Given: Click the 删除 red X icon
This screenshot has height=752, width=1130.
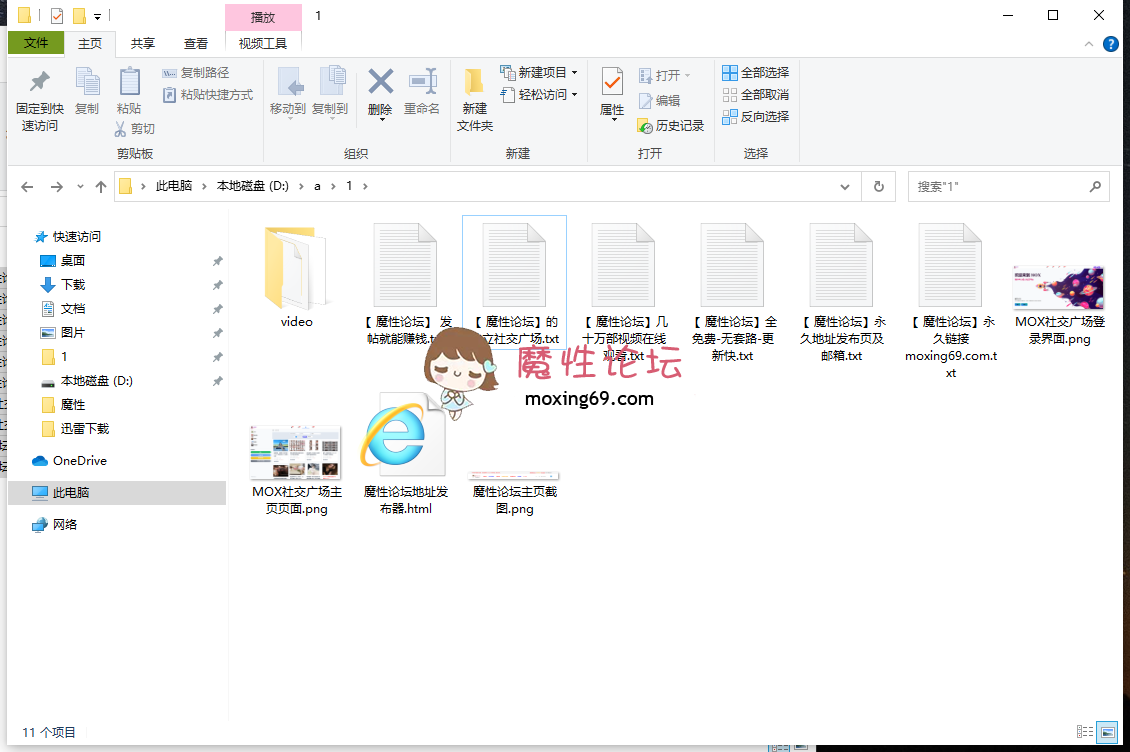Looking at the screenshot, I should pos(381,81).
